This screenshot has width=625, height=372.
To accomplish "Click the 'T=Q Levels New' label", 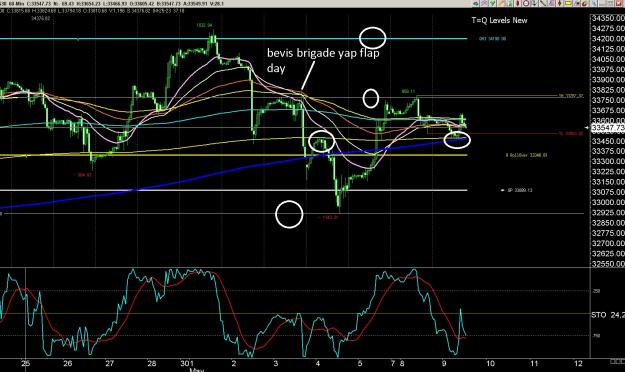I will point(499,20).
